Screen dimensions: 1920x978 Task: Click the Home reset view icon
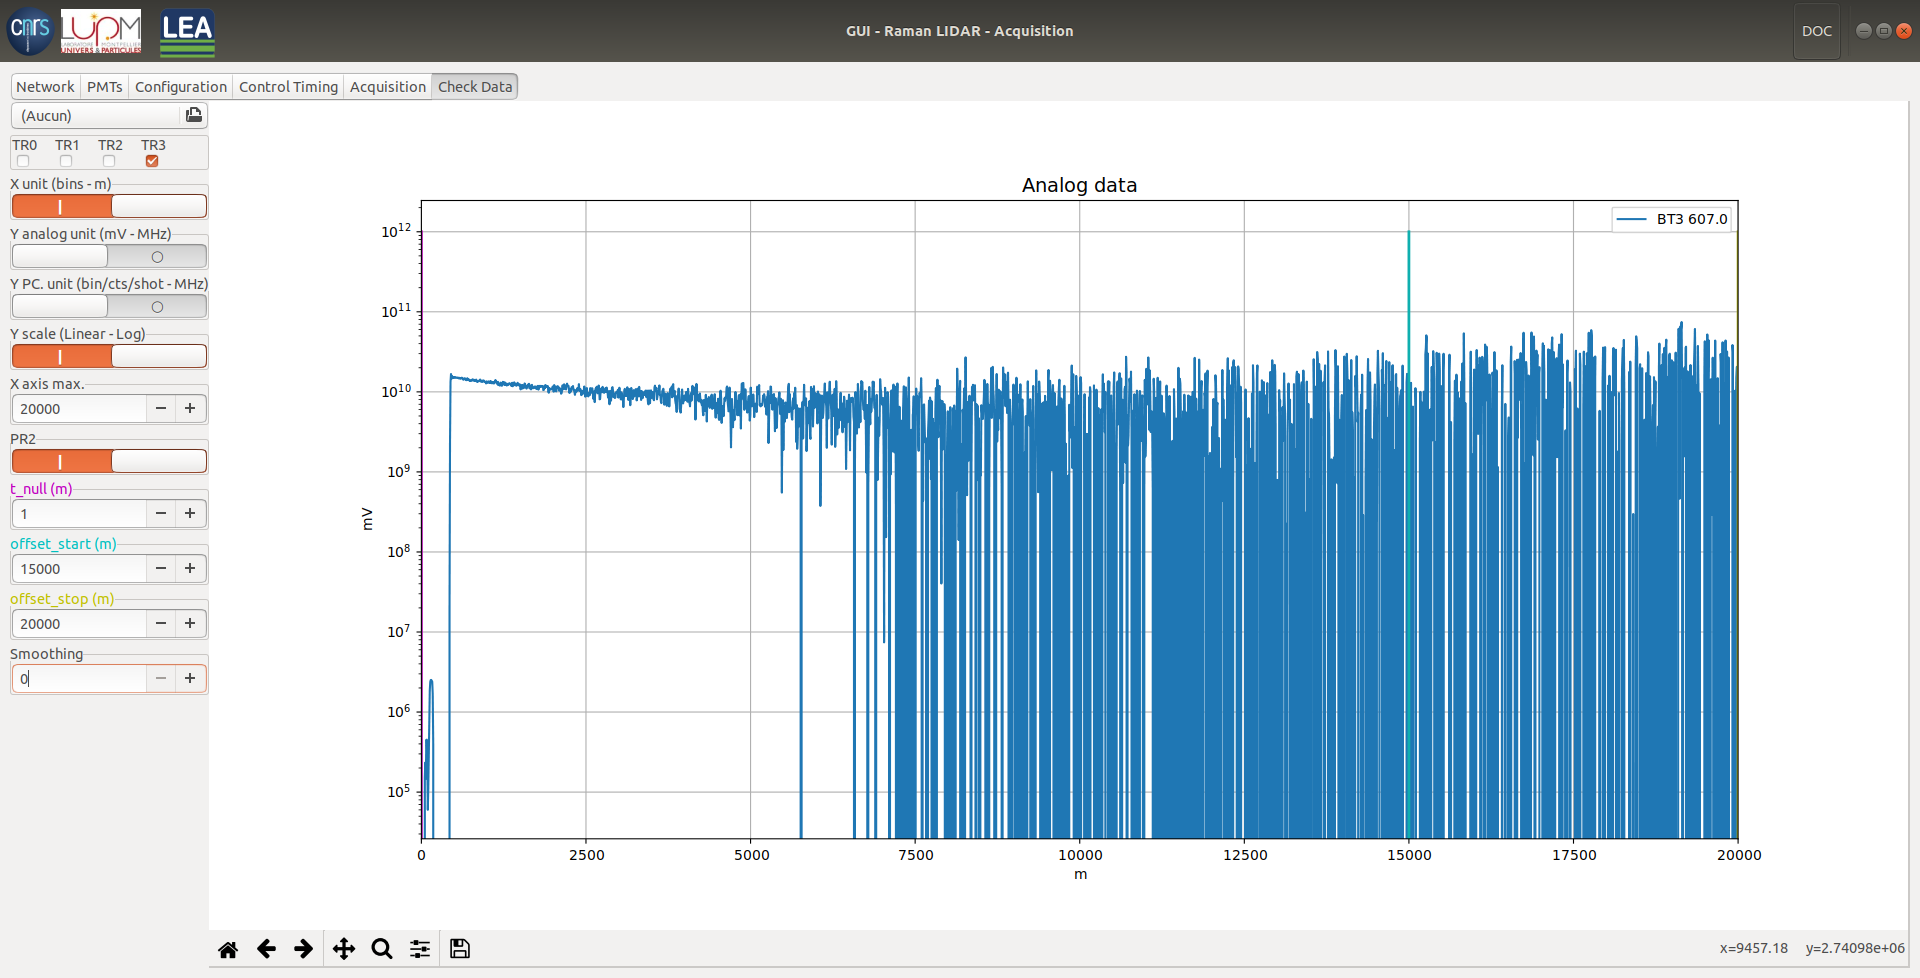(228, 949)
